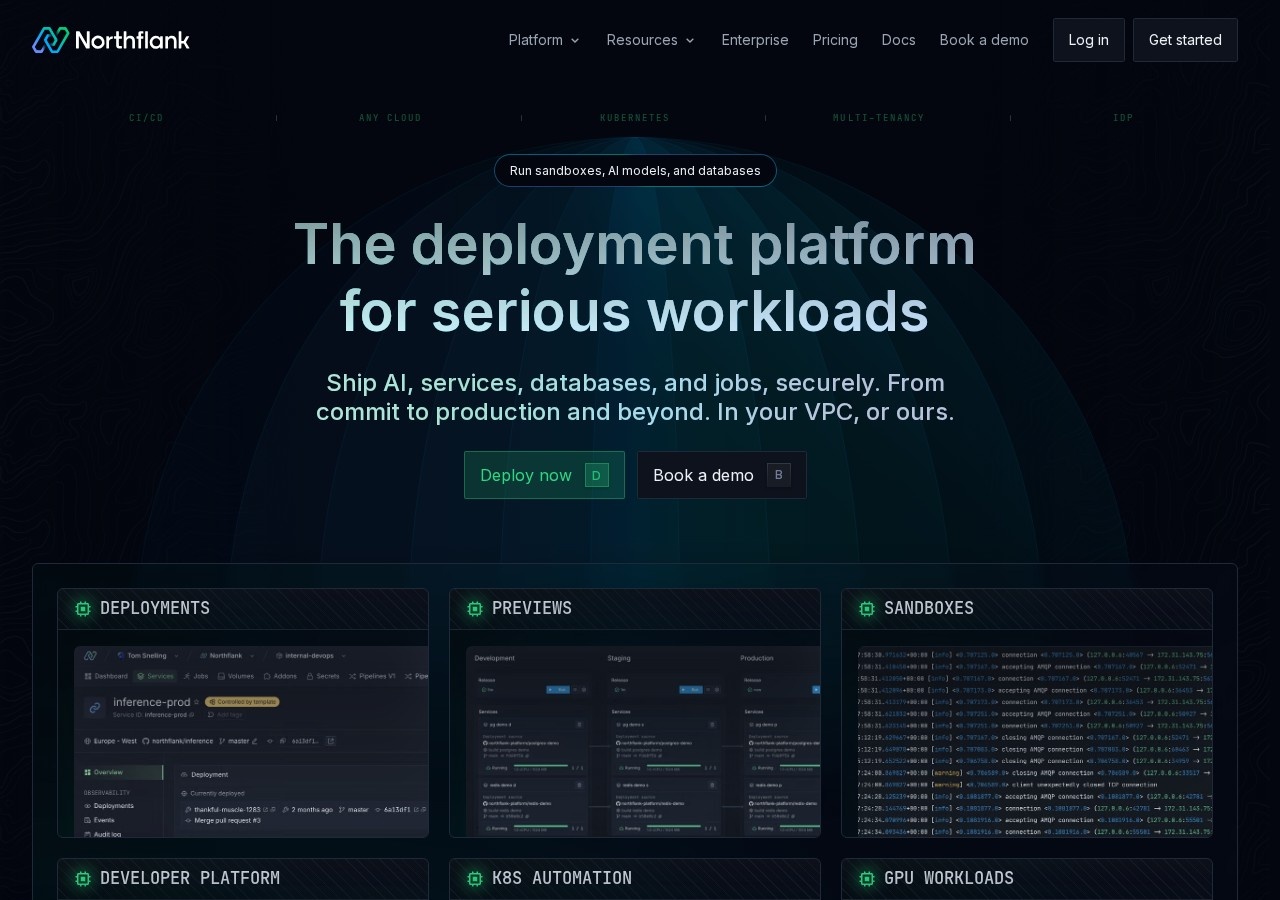Open the GPU WORKLOADS card heading
The width and height of the screenshot is (1280, 900).
949,878
